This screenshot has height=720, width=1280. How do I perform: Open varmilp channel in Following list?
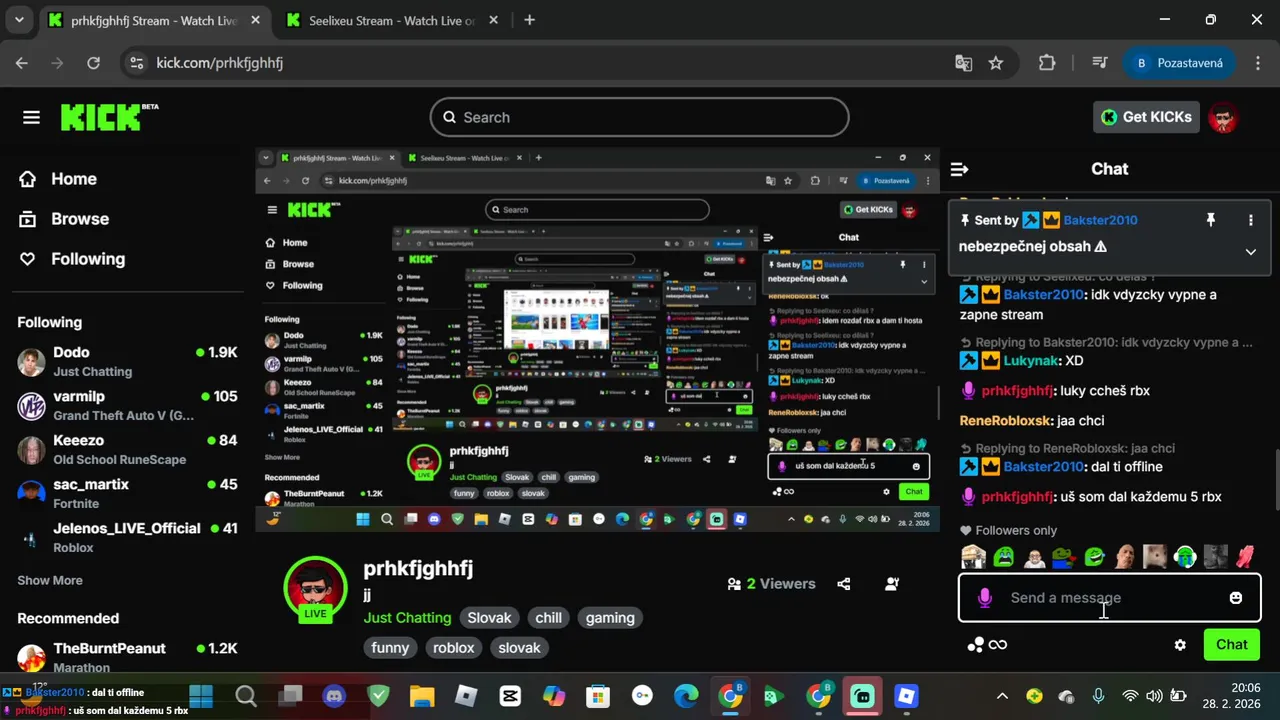tap(127, 405)
